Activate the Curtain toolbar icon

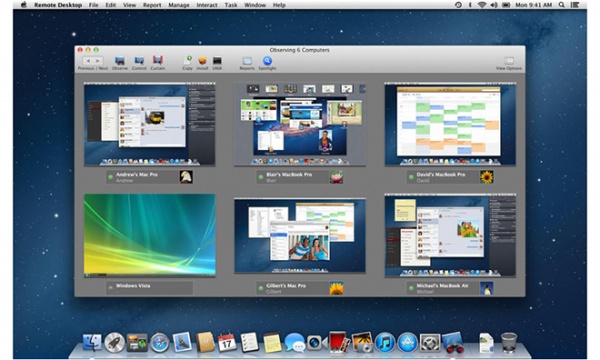click(x=158, y=61)
